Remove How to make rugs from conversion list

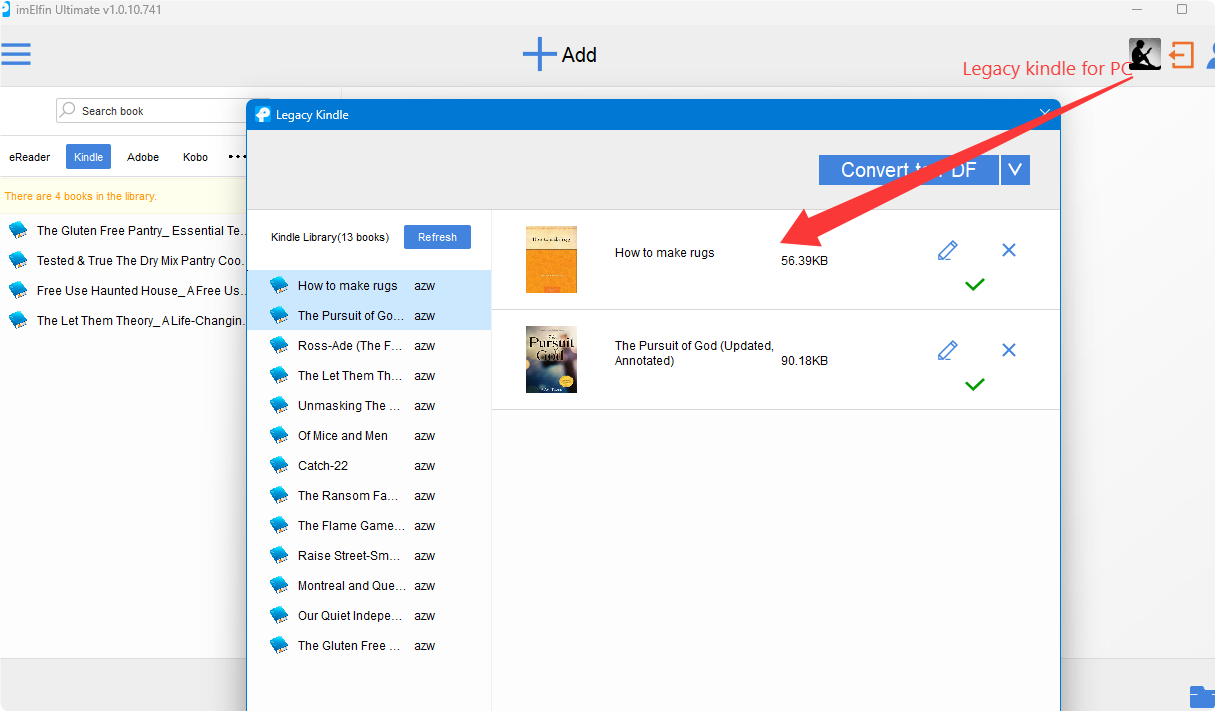pyautogui.click(x=1009, y=250)
